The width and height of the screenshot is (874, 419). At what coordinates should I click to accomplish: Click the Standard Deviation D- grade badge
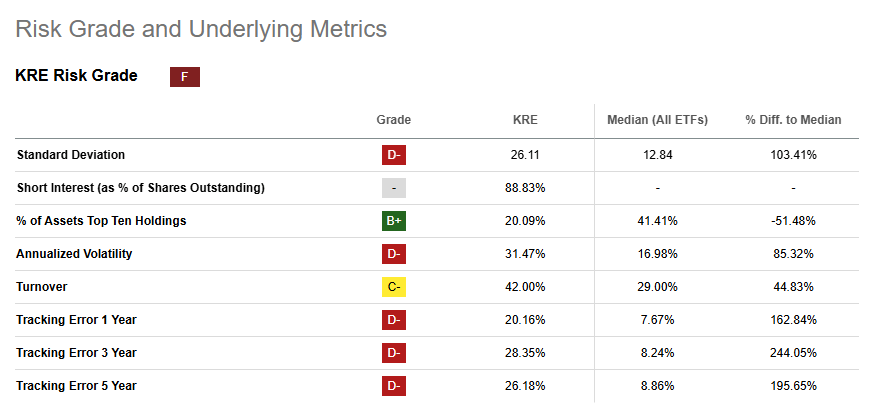click(394, 155)
